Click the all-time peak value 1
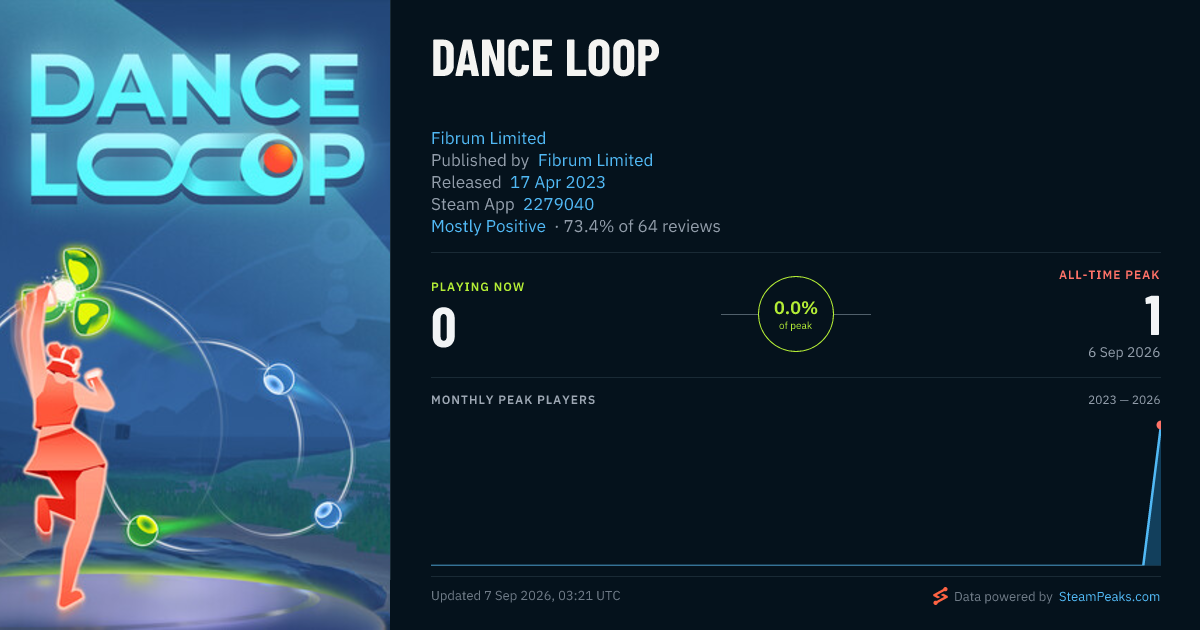Image resolution: width=1200 pixels, height=630 pixels. (1153, 316)
